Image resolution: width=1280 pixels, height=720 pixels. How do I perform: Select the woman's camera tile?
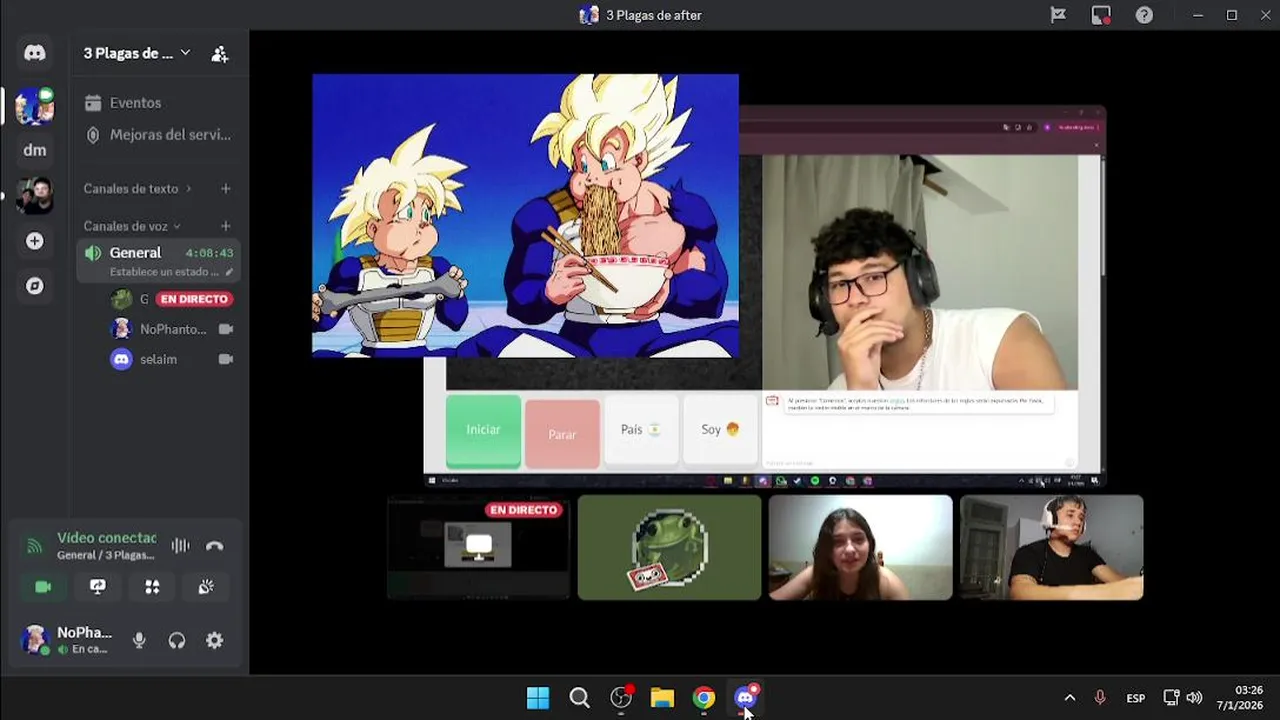[860, 547]
